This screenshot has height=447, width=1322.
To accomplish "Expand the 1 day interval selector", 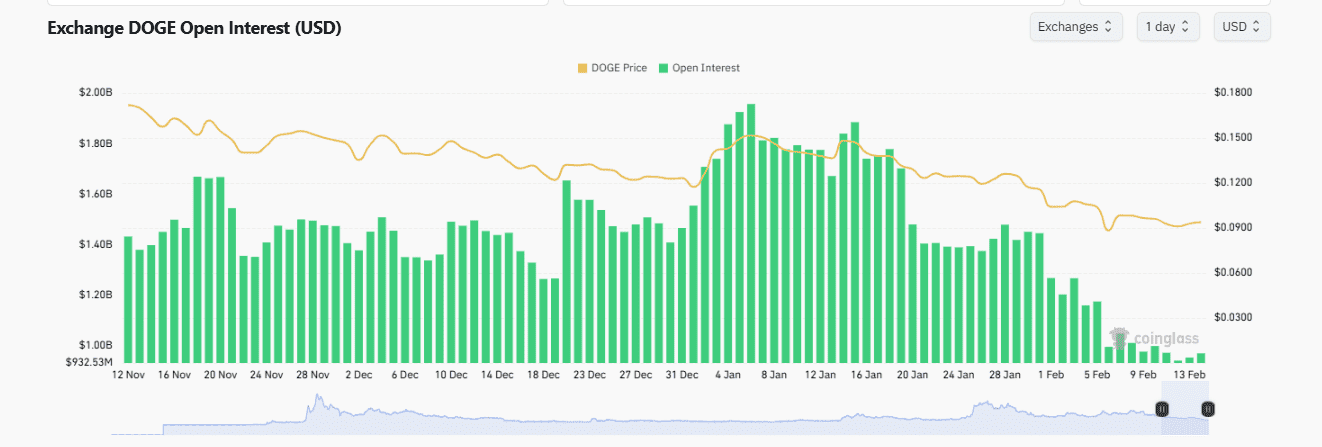I will pos(1170,27).
